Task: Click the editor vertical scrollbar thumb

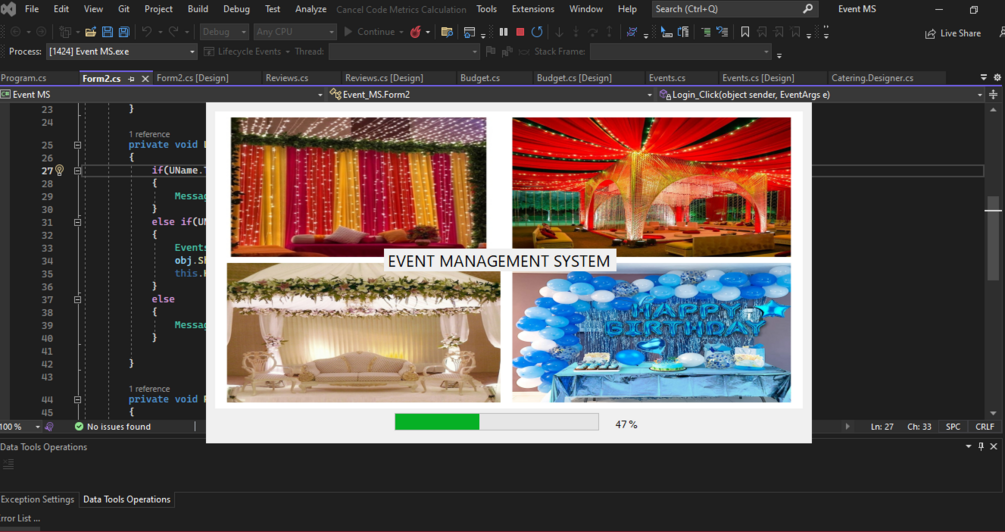Action: pyautogui.click(x=993, y=238)
